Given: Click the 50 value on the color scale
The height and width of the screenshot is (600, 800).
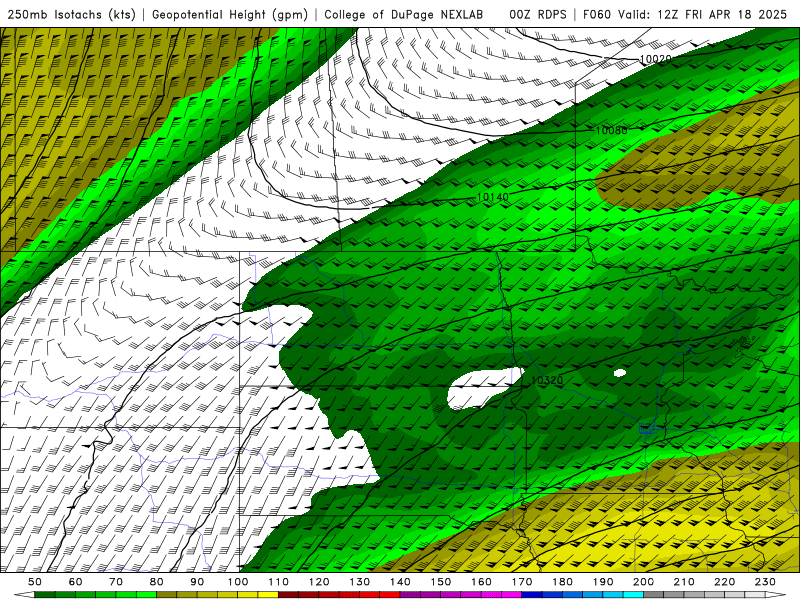Looking at the screenshot, I should (x=35, y=582).
